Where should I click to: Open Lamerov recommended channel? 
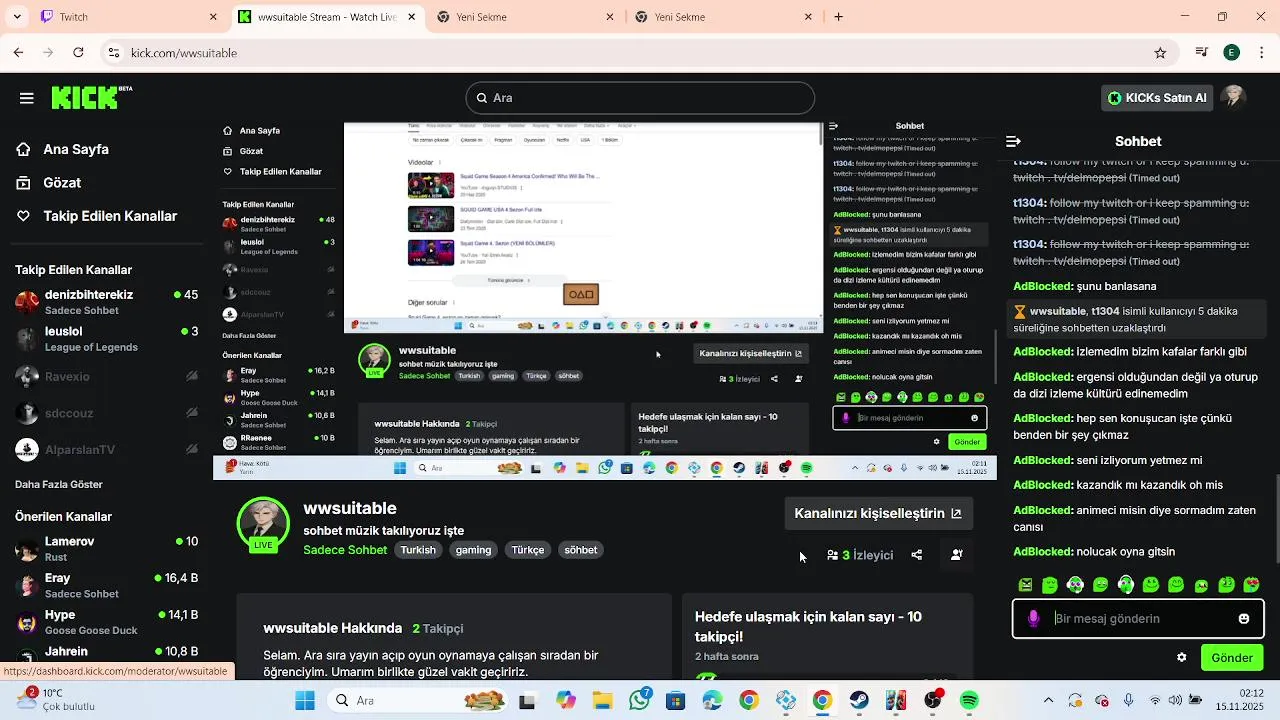point(106,549)
